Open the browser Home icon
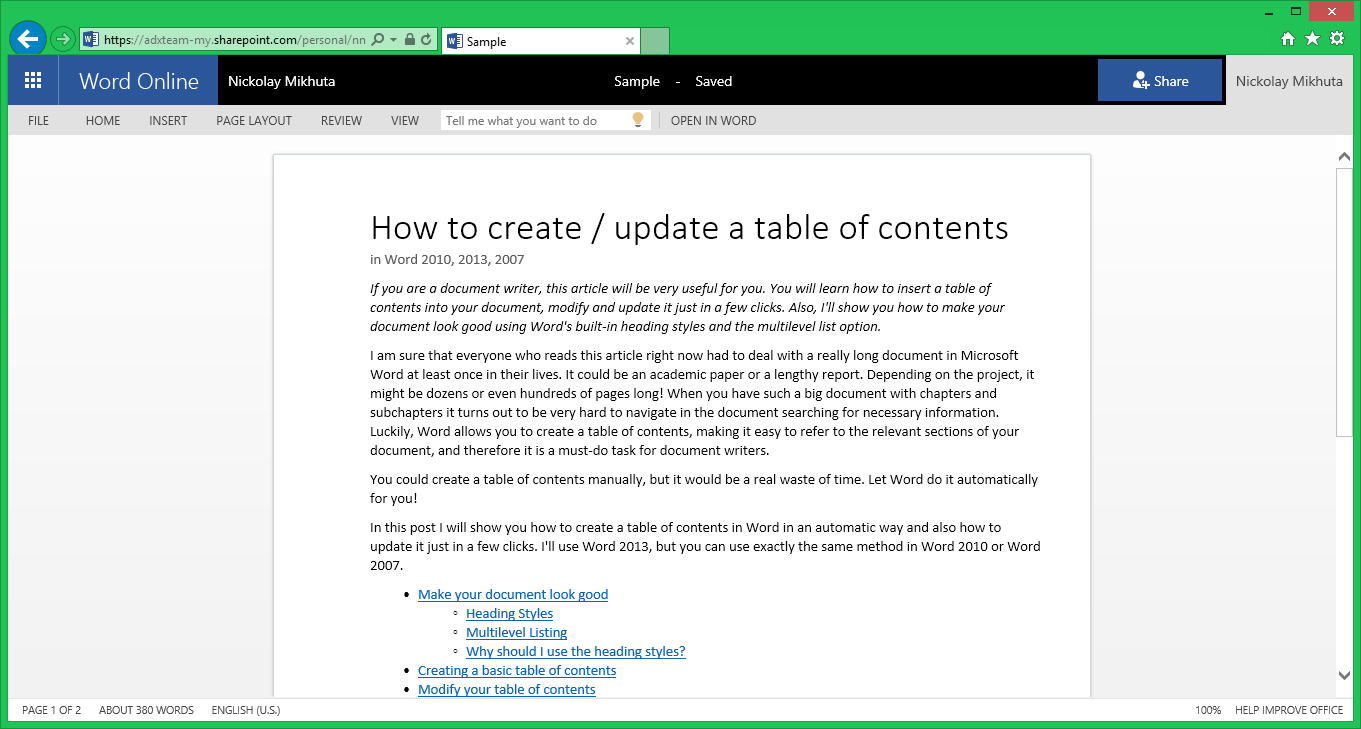The image size is (1361, 729). [x=1288, y=39]
